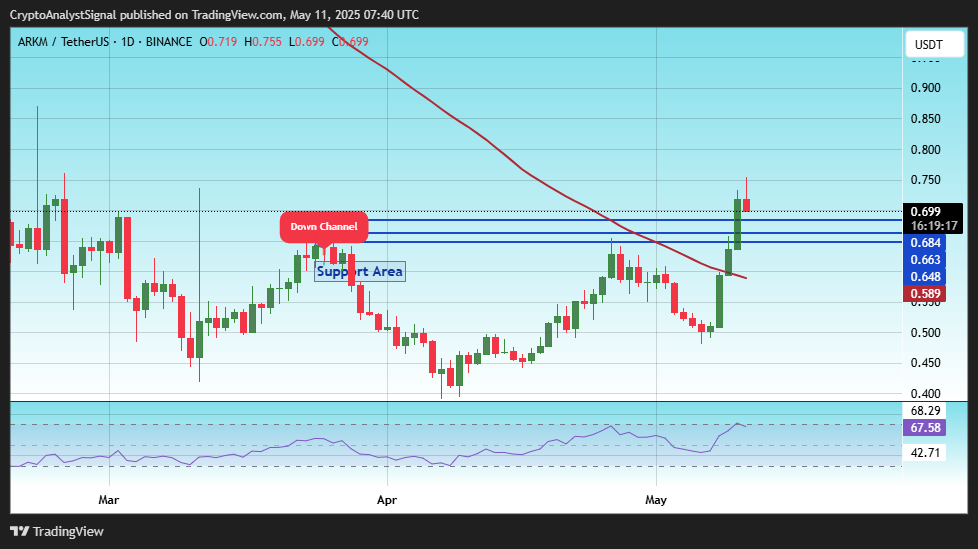This screenshot has width=978, height=549.
Task: Click the blue price label 0.663
Action: click(x=925, y=260)
